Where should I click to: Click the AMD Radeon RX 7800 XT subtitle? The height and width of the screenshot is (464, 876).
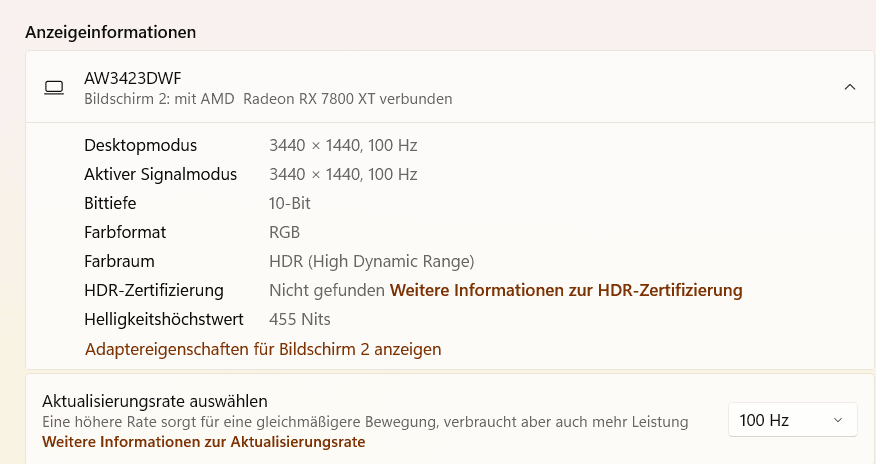point(268,99)
